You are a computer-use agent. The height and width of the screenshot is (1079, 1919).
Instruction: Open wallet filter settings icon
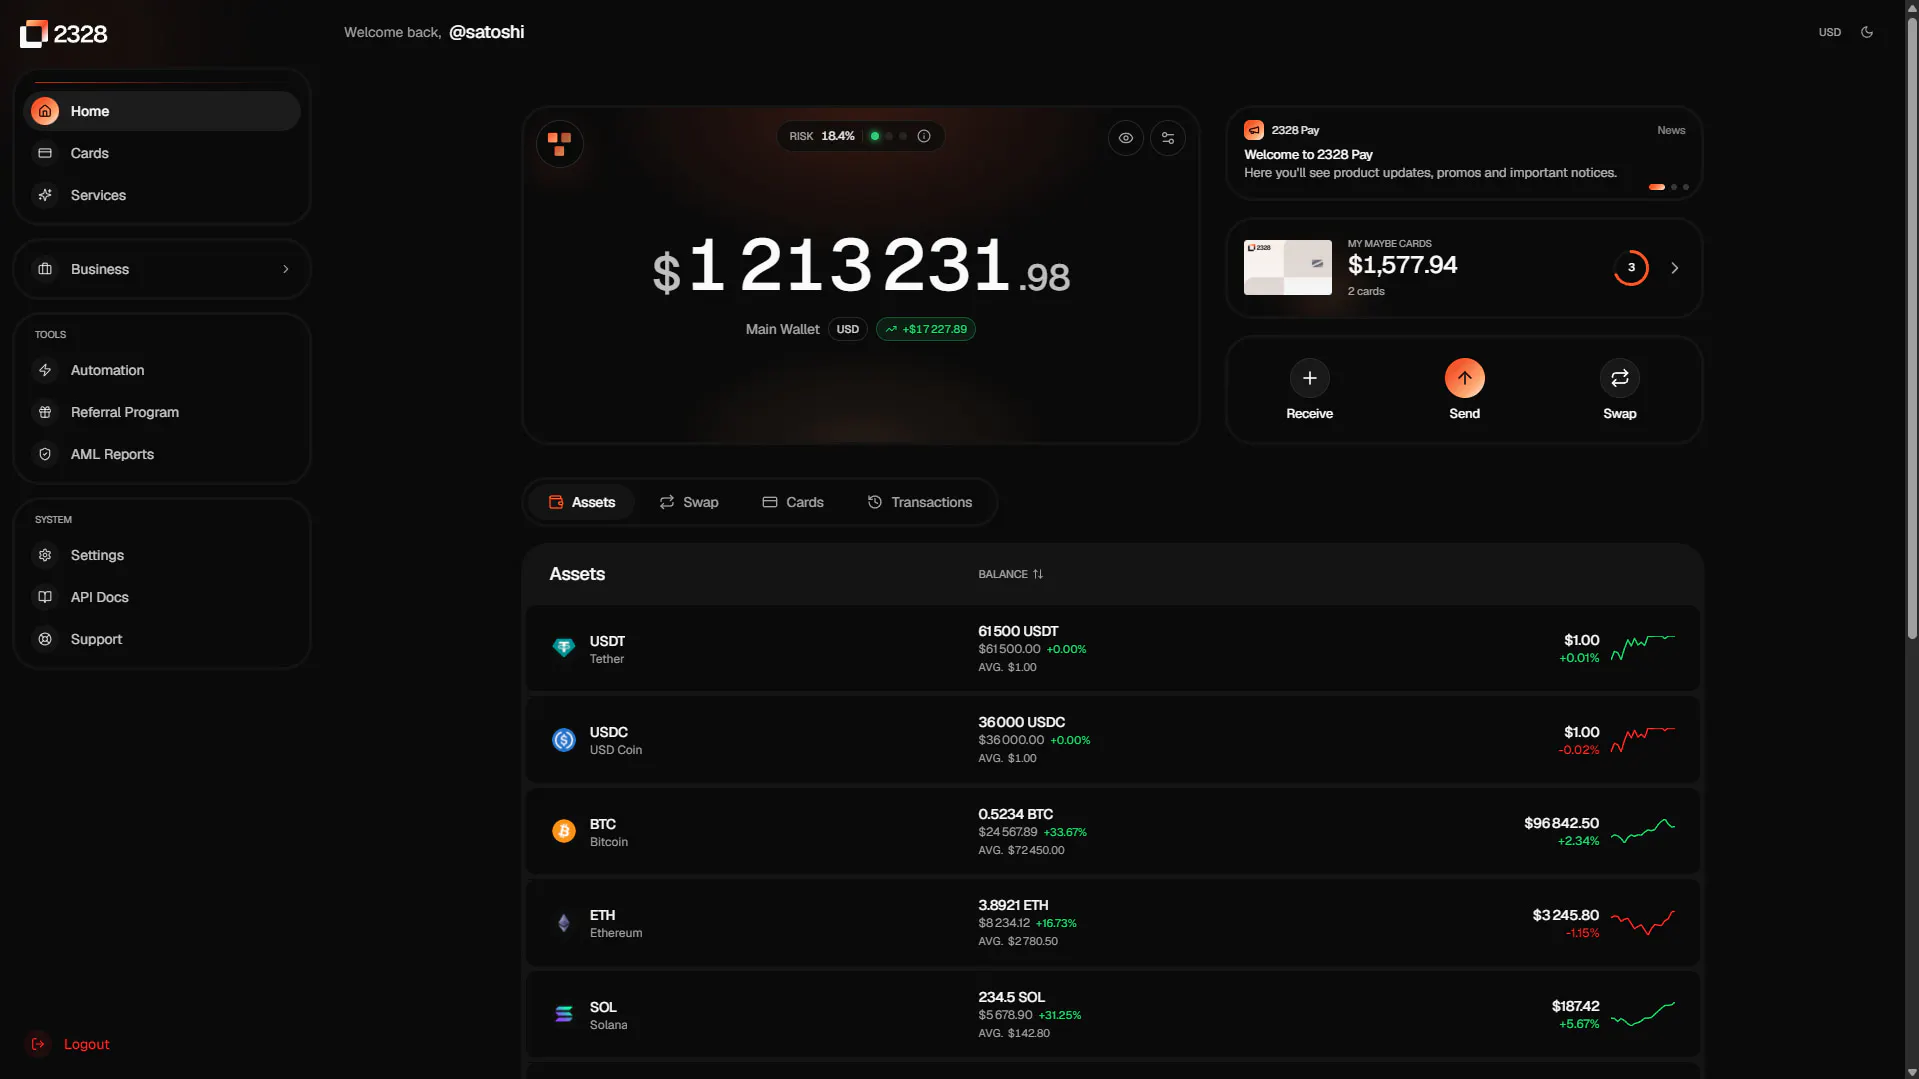(1167, 138)
